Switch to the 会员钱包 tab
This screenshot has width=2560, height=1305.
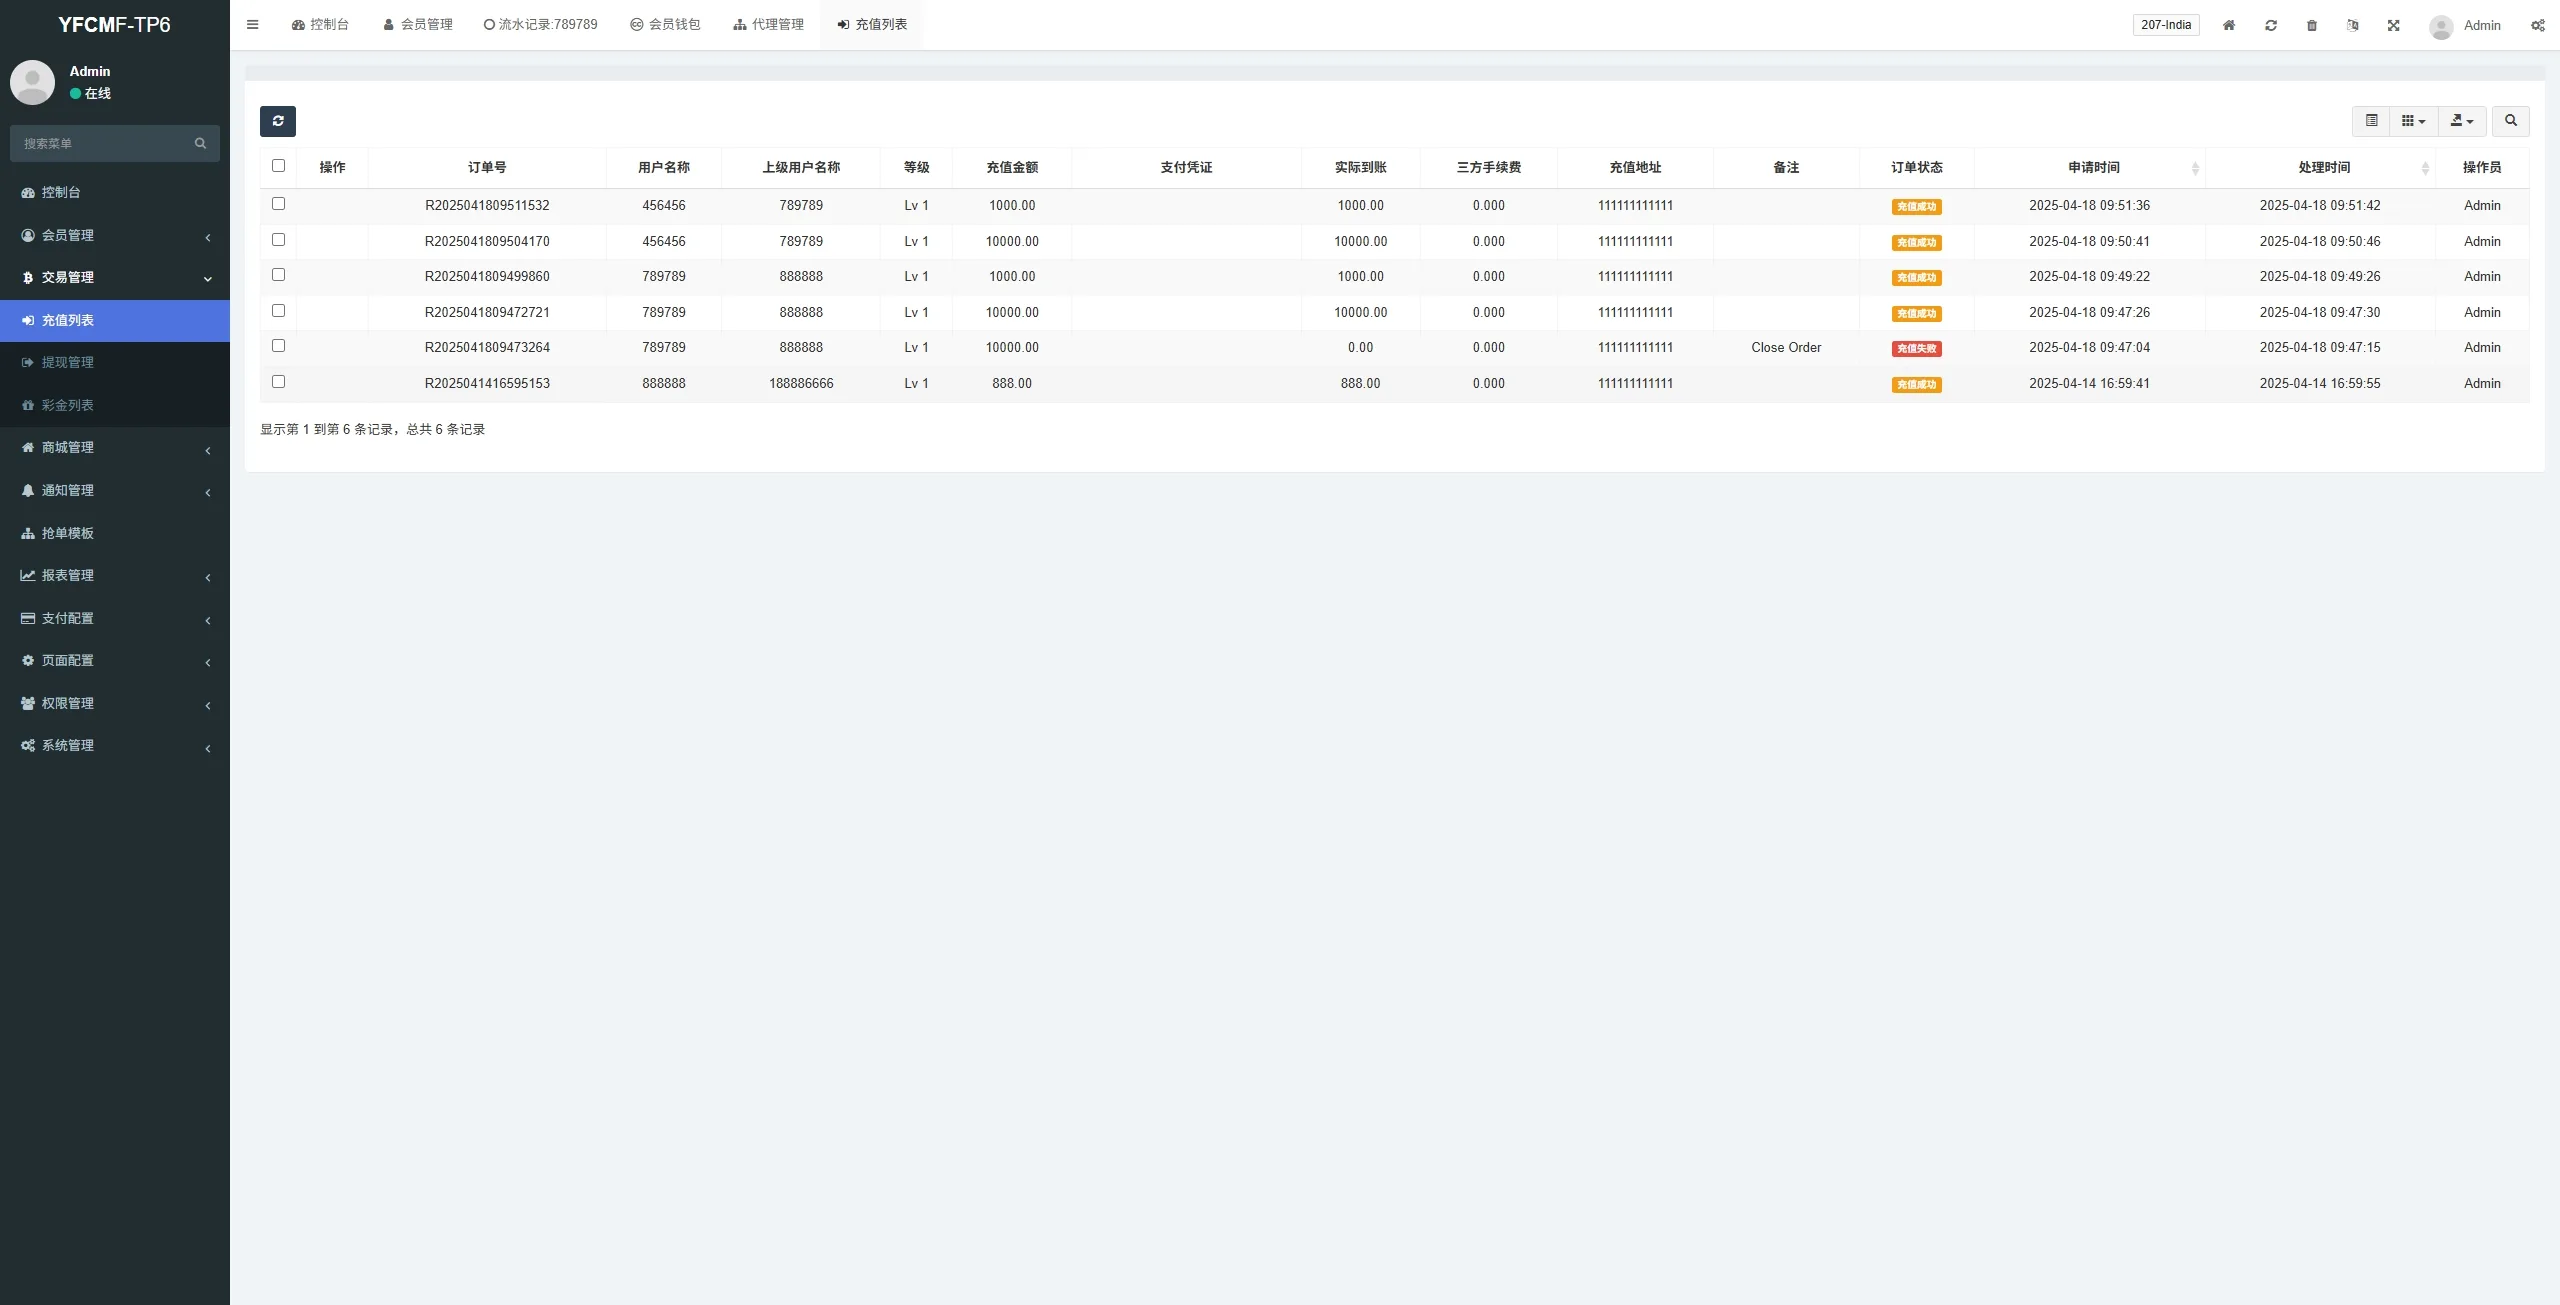click(x=665, y=25)
